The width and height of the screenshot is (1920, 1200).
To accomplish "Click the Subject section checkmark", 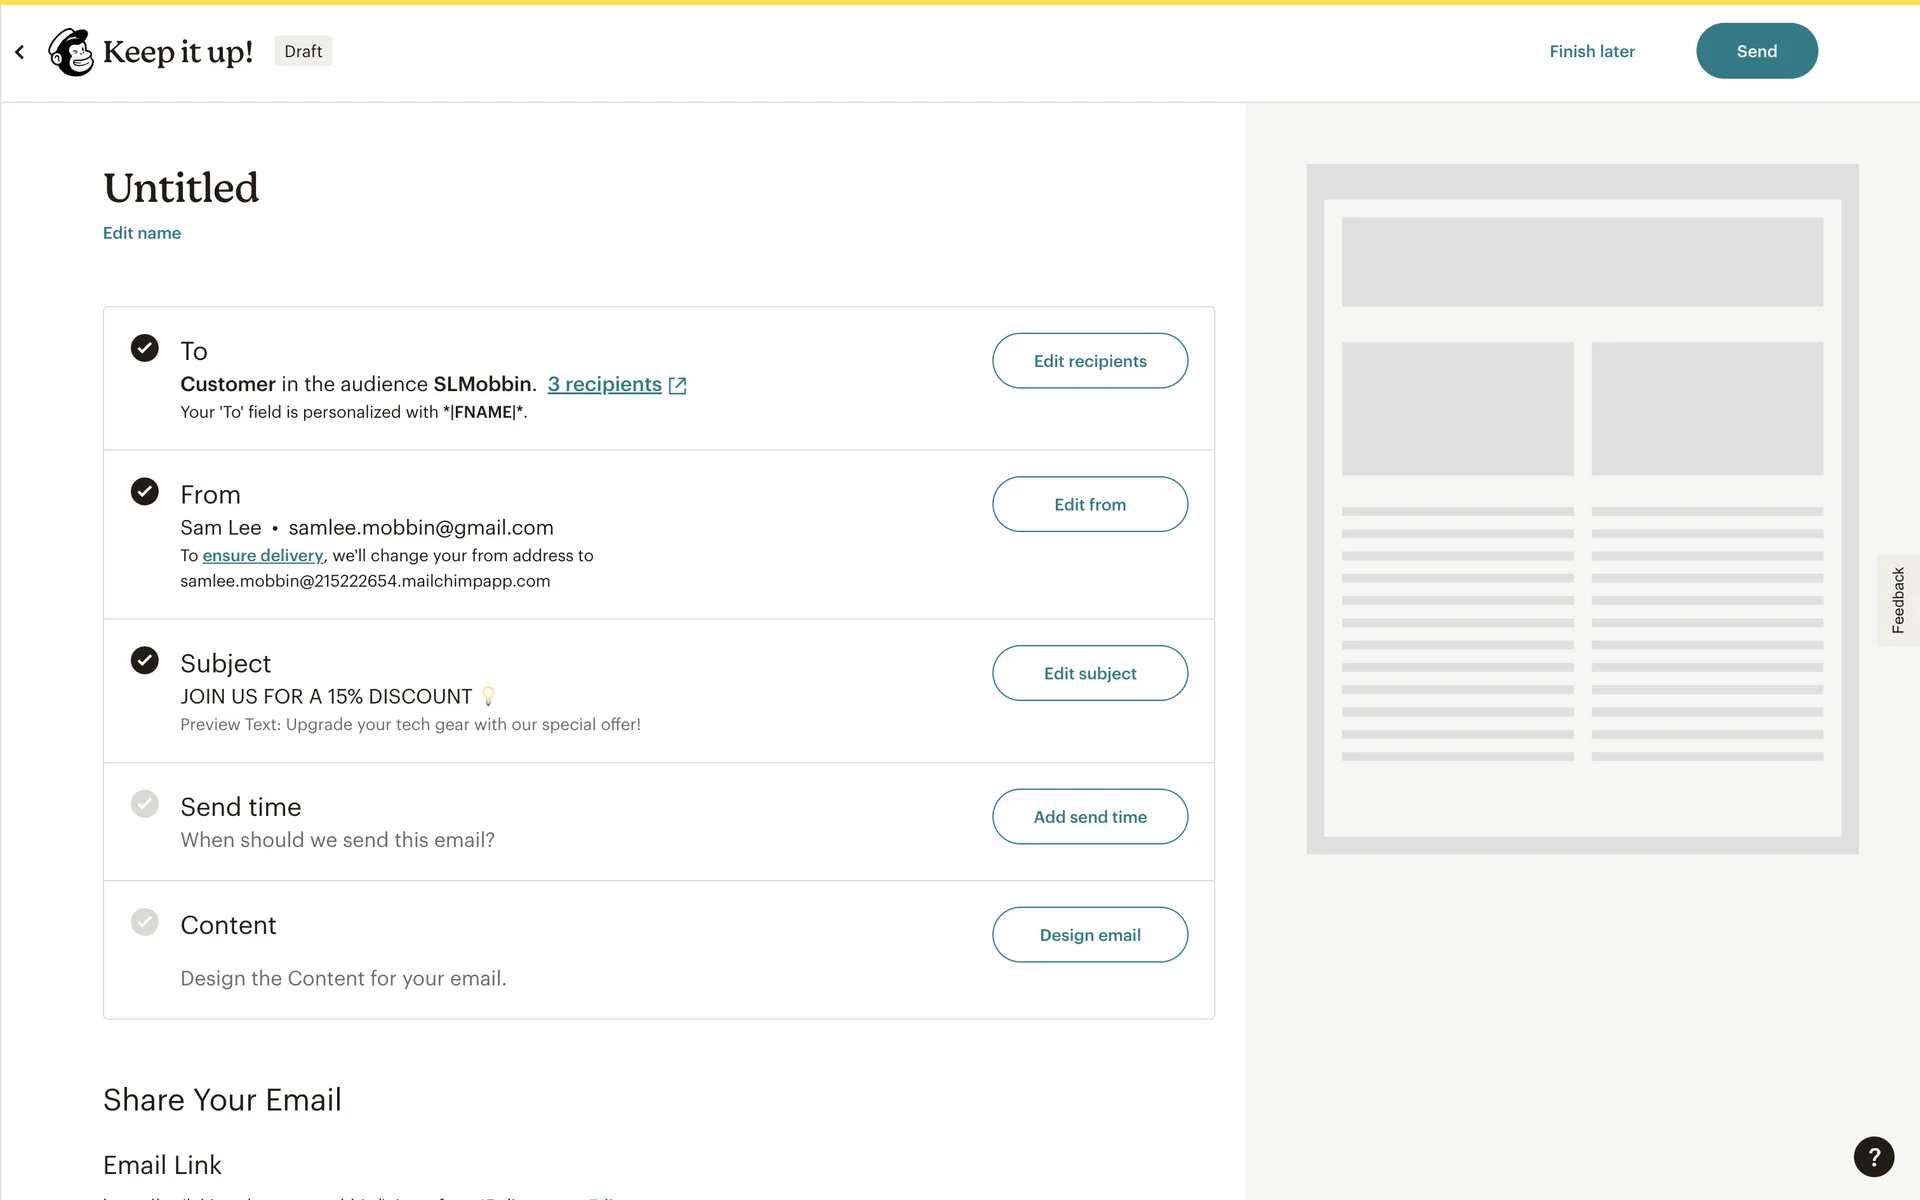I will [145, 660].
